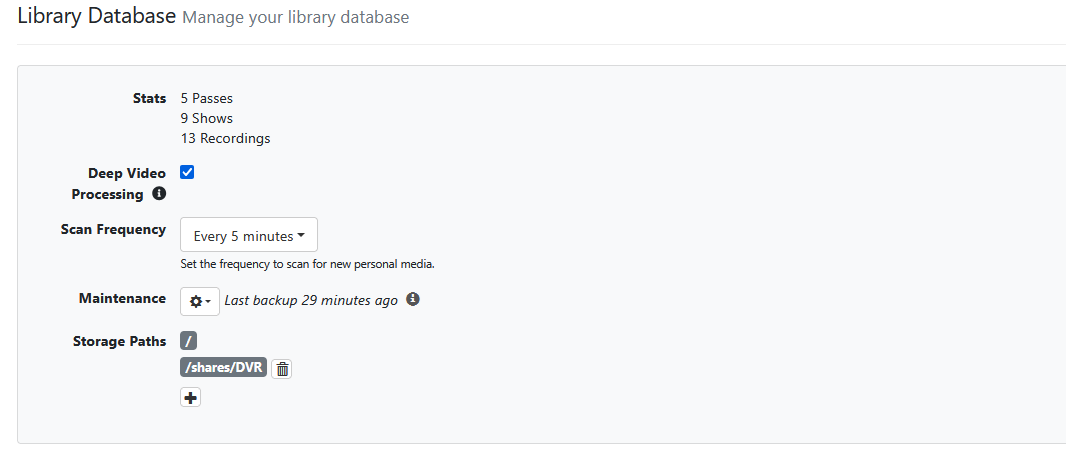Click the 13 Recordings stat
Image resolution: width=1066 pixels, height=451 pixels.
(225, 138)
